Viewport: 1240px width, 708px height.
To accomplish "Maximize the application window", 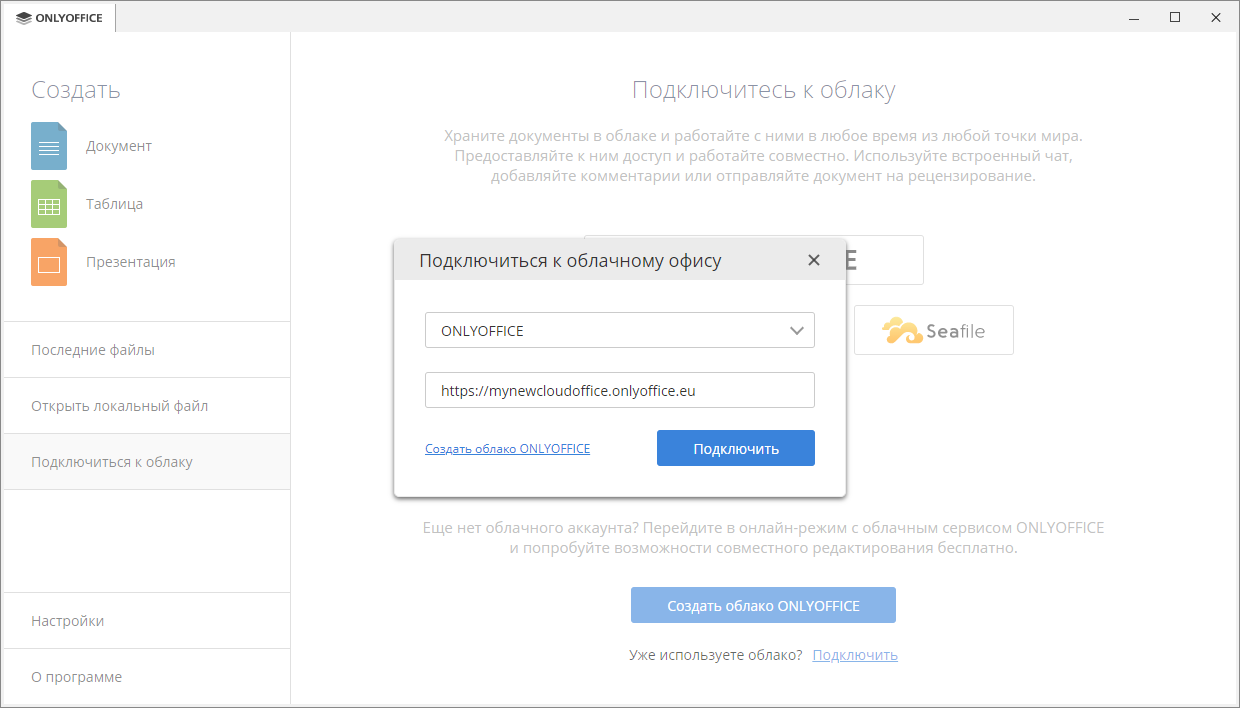I will tap(1175, 17).
